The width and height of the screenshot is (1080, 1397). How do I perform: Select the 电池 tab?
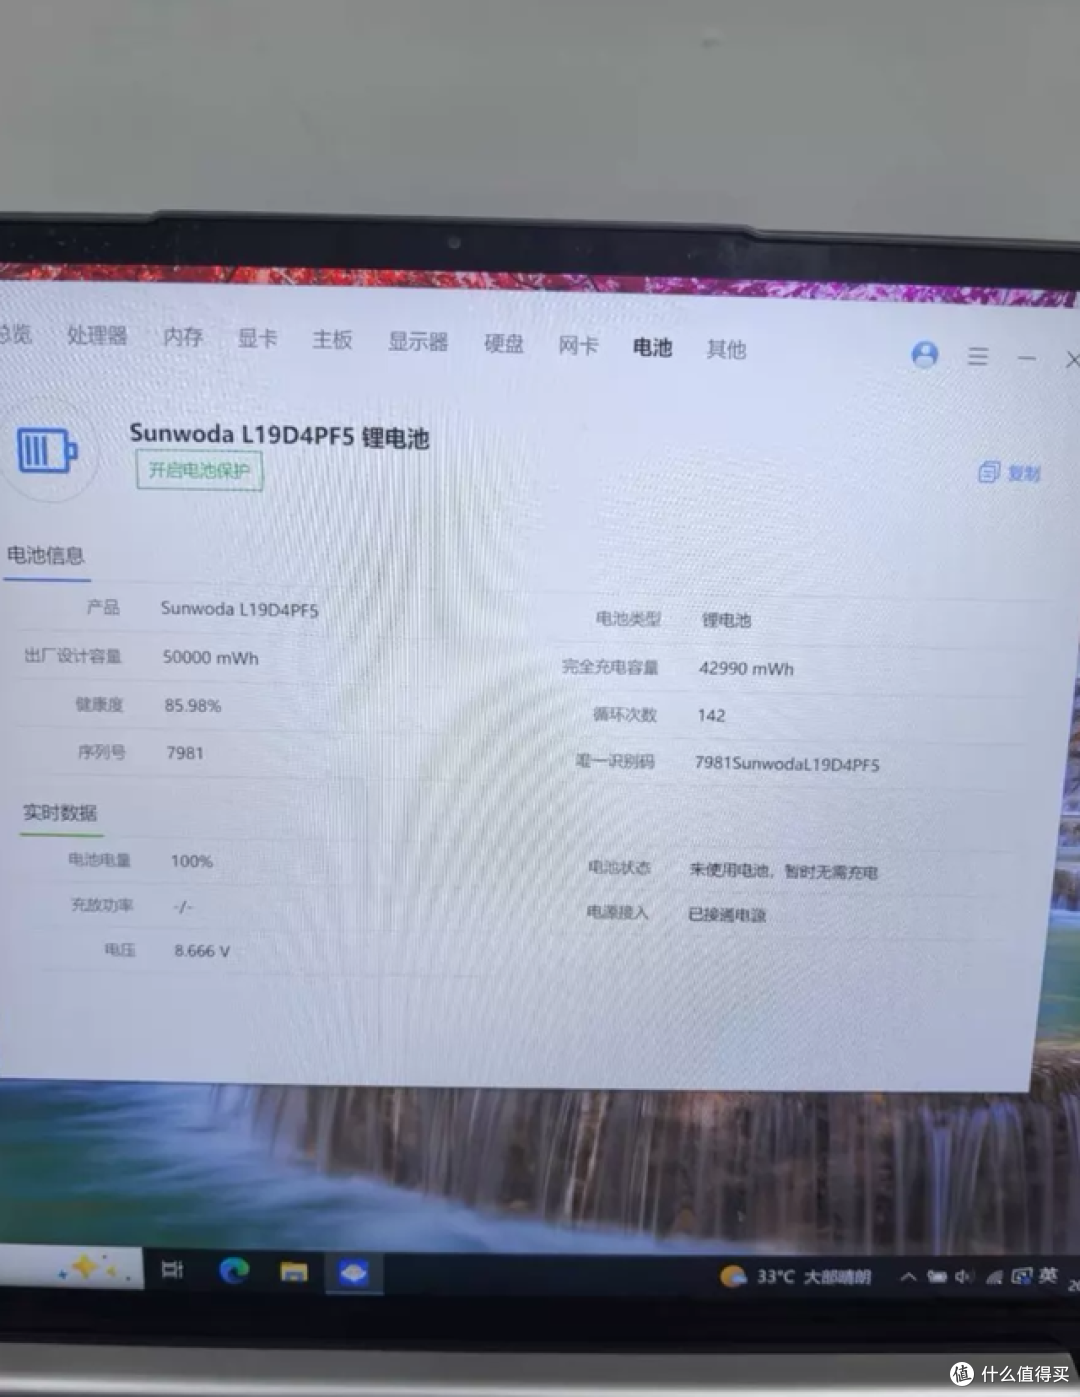point(652,347)
